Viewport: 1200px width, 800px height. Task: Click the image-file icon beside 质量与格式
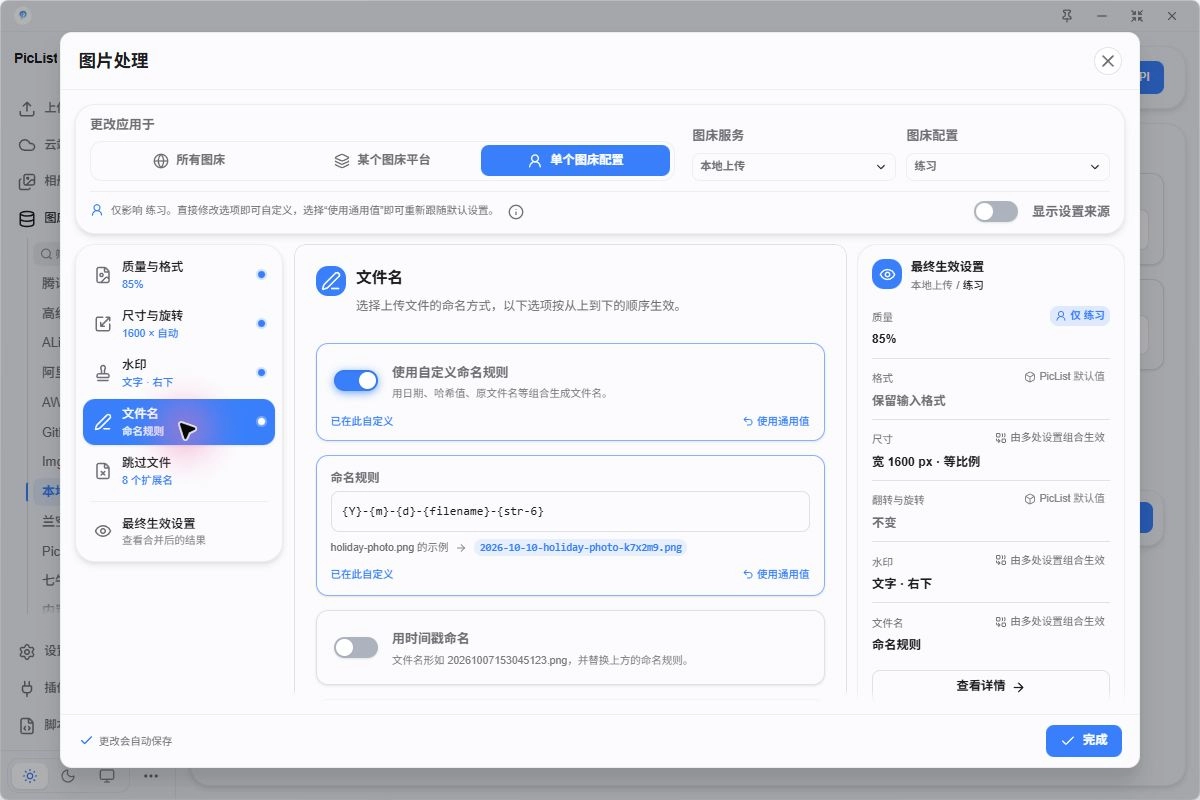103,275
